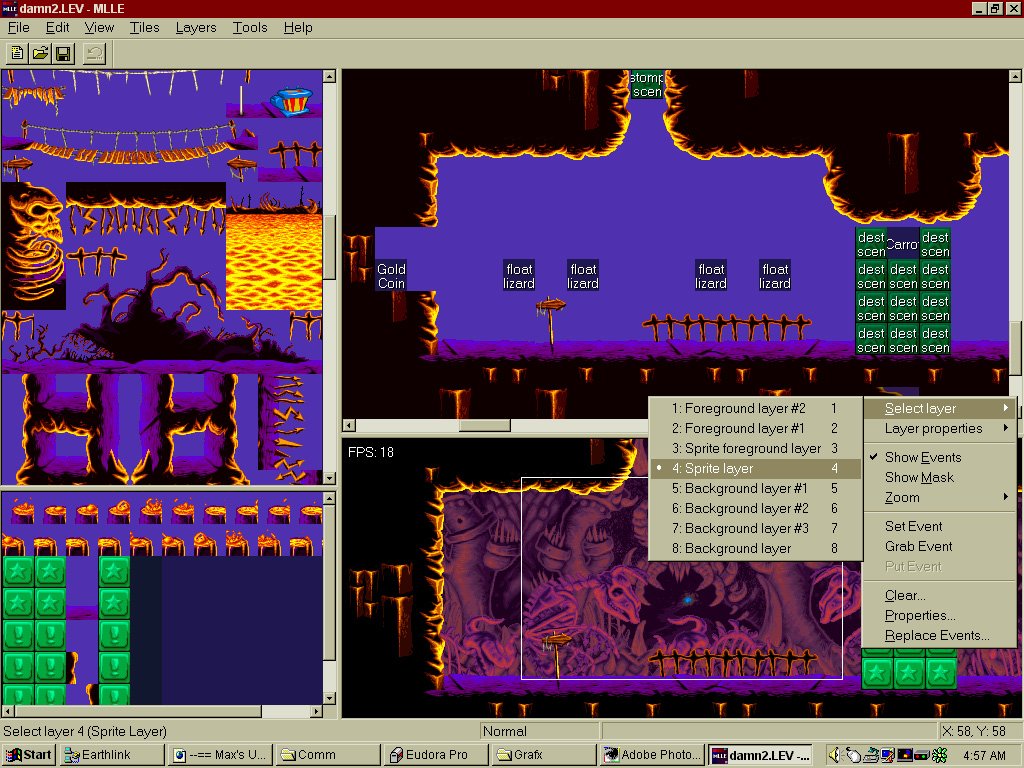The height and width of the screenshot is (768, 1024).
Task: Click the Save level toolbar icon
Action: 63,54
